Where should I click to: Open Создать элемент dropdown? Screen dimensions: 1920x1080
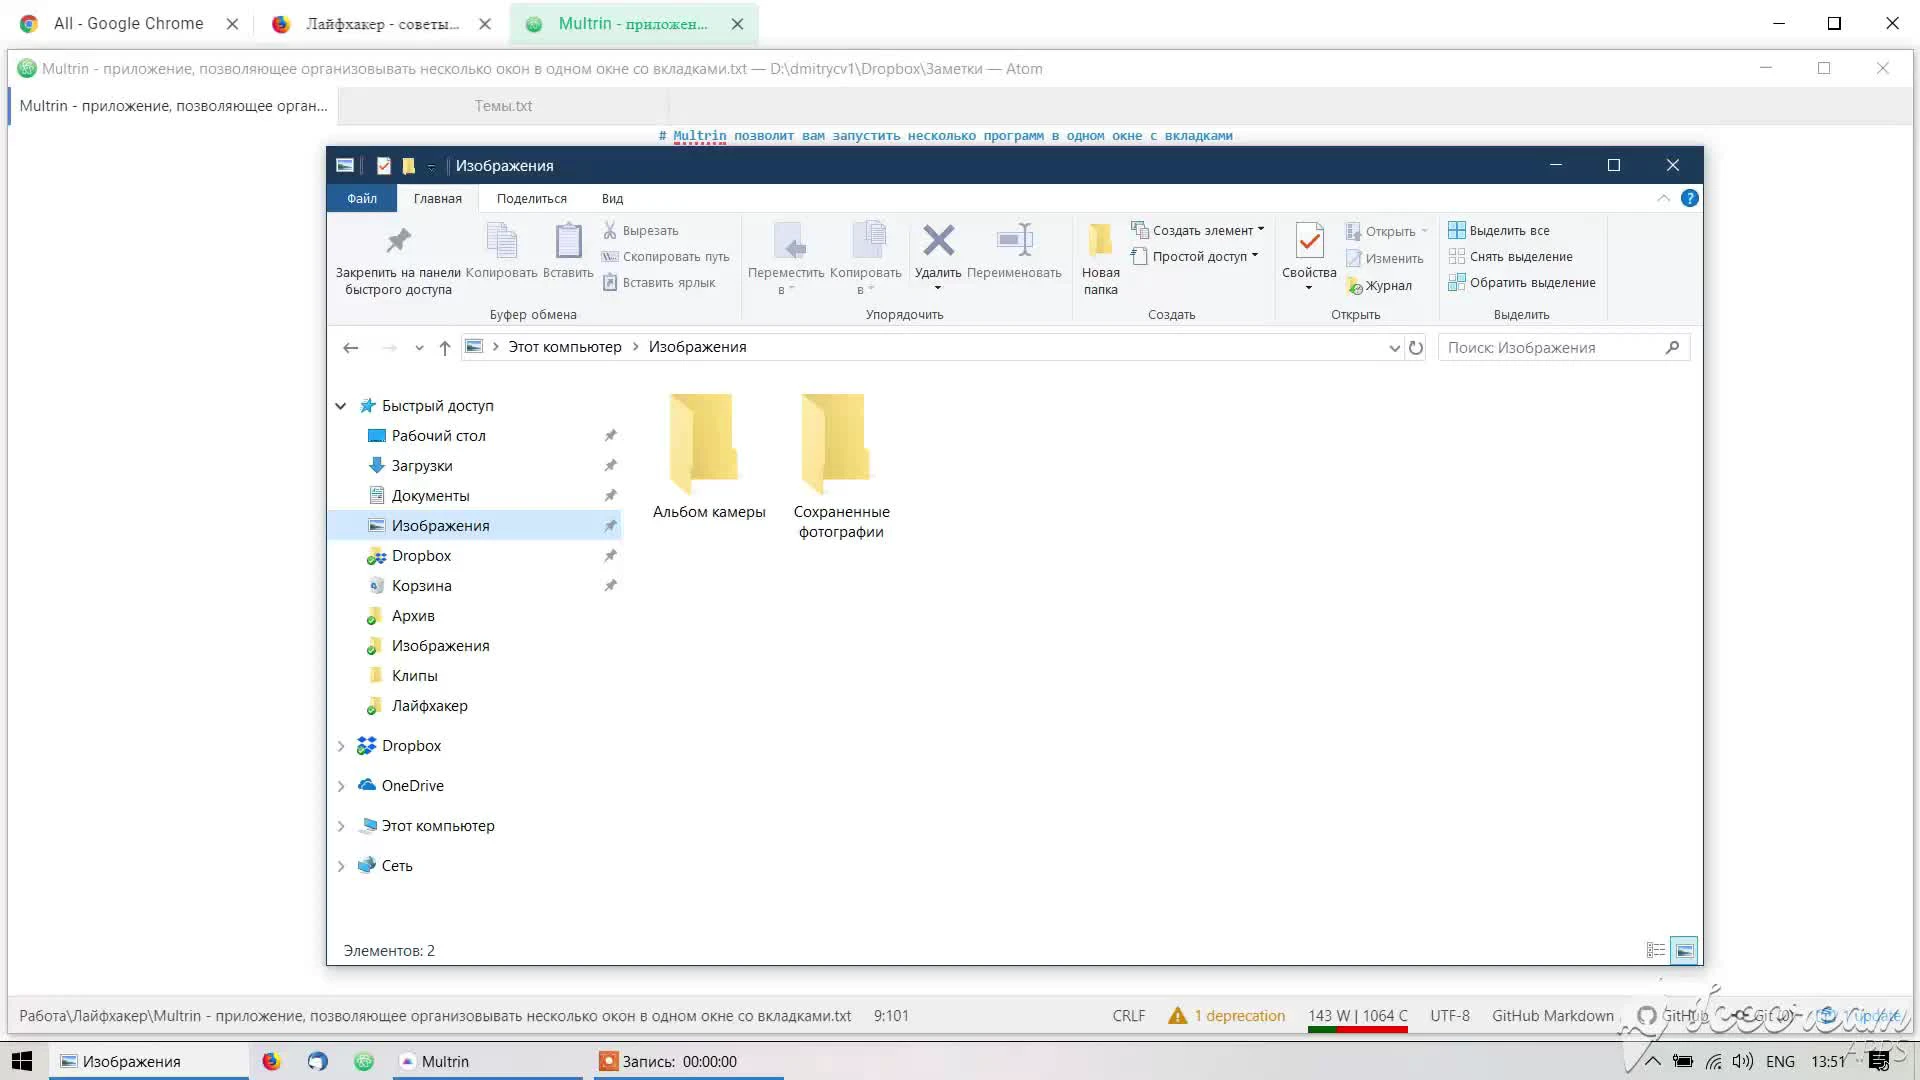click(x=1197, y=231)
